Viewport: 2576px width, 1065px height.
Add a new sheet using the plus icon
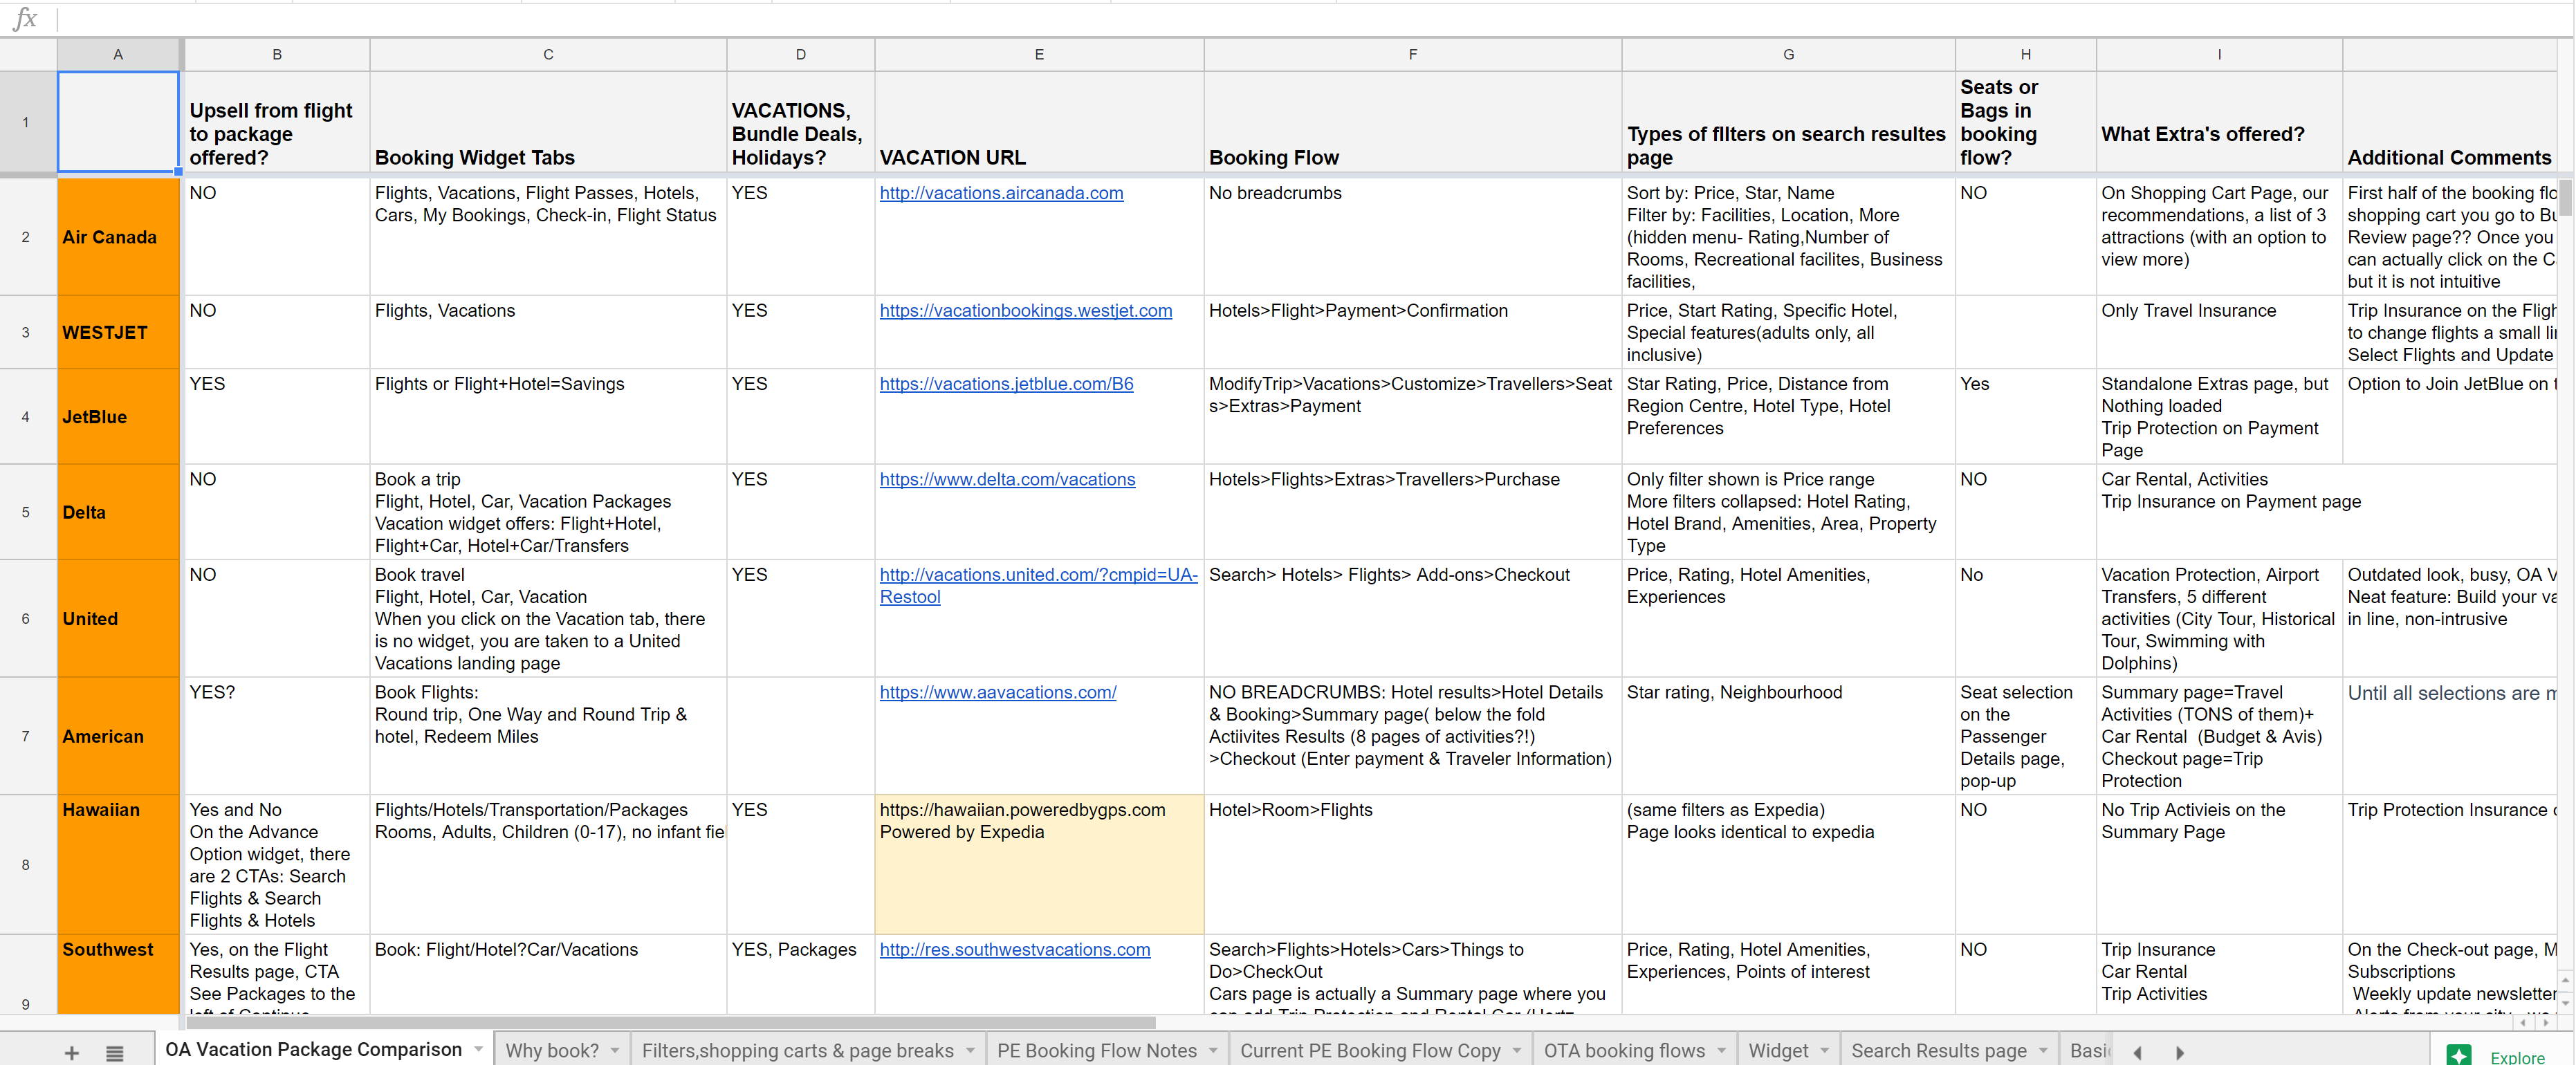click(71, 1052)
